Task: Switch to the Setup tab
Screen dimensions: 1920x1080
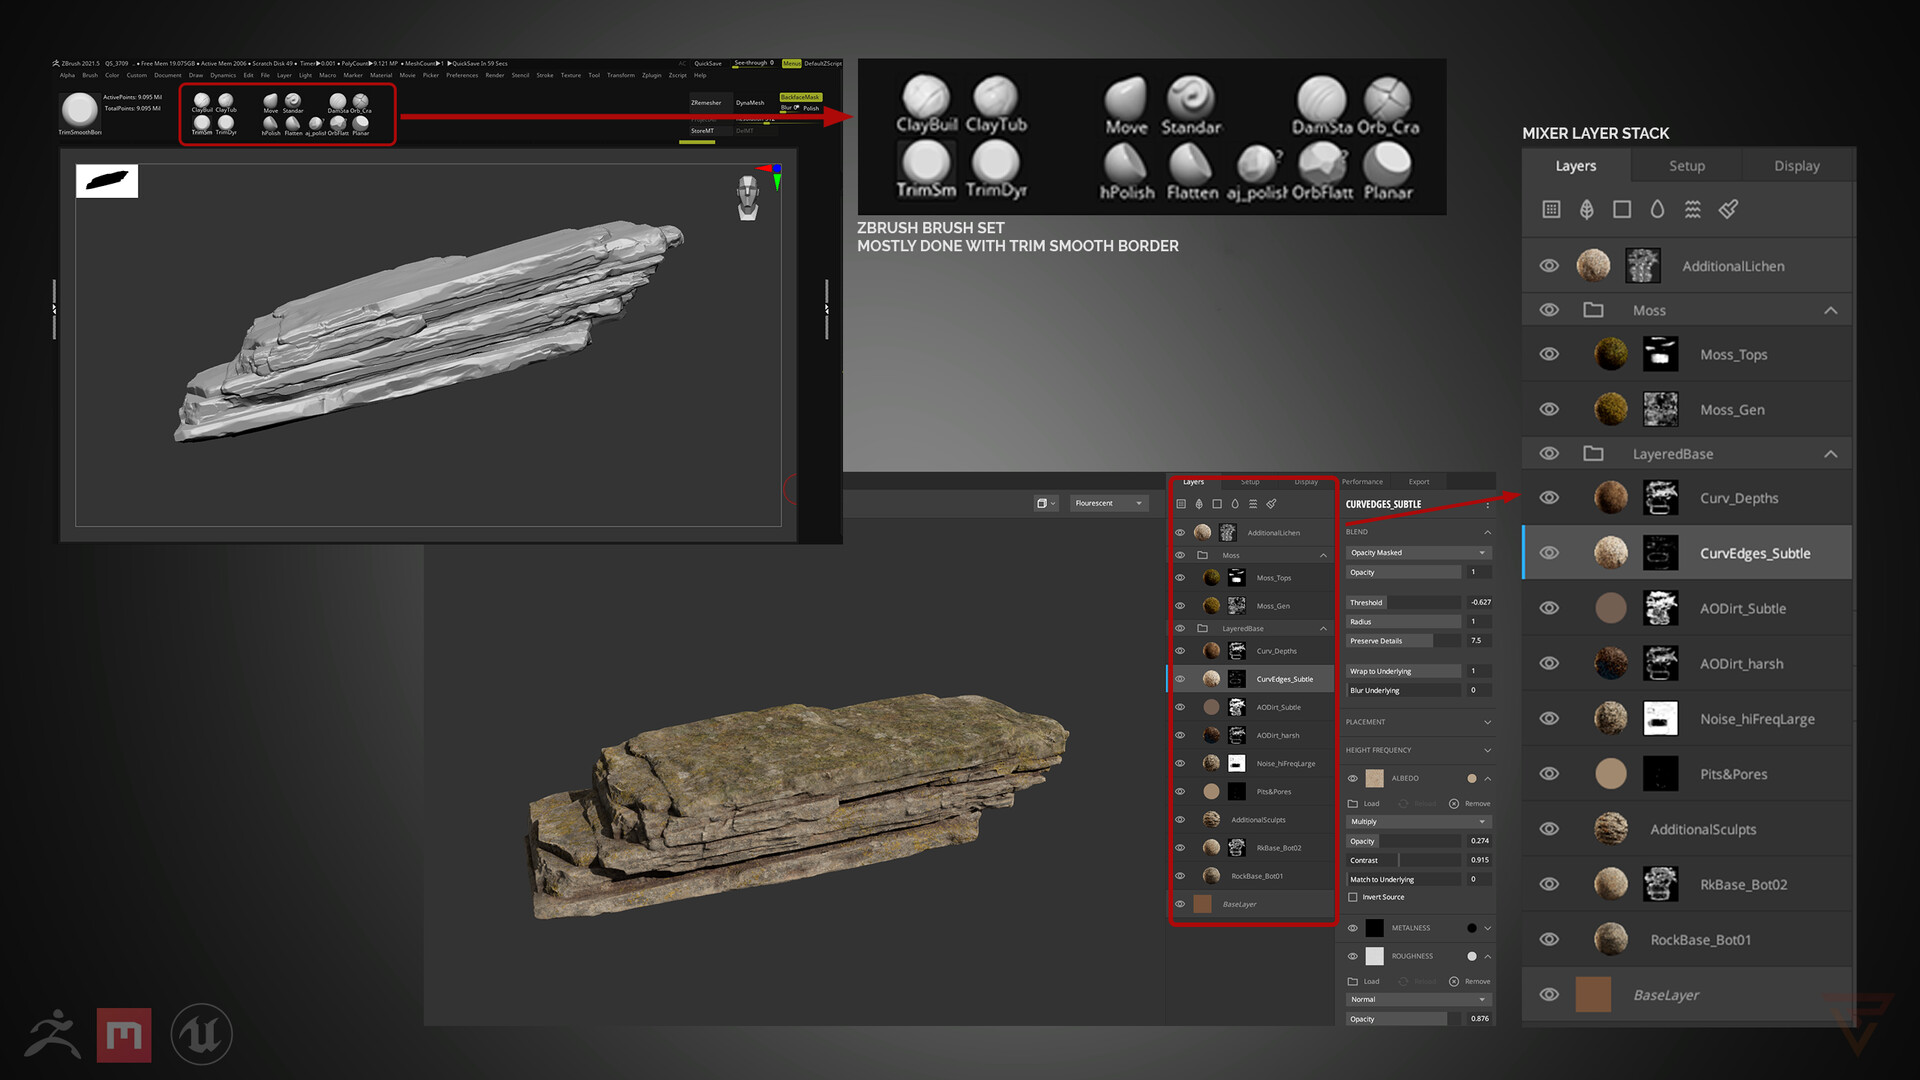Action: [x=1685, y=165]
